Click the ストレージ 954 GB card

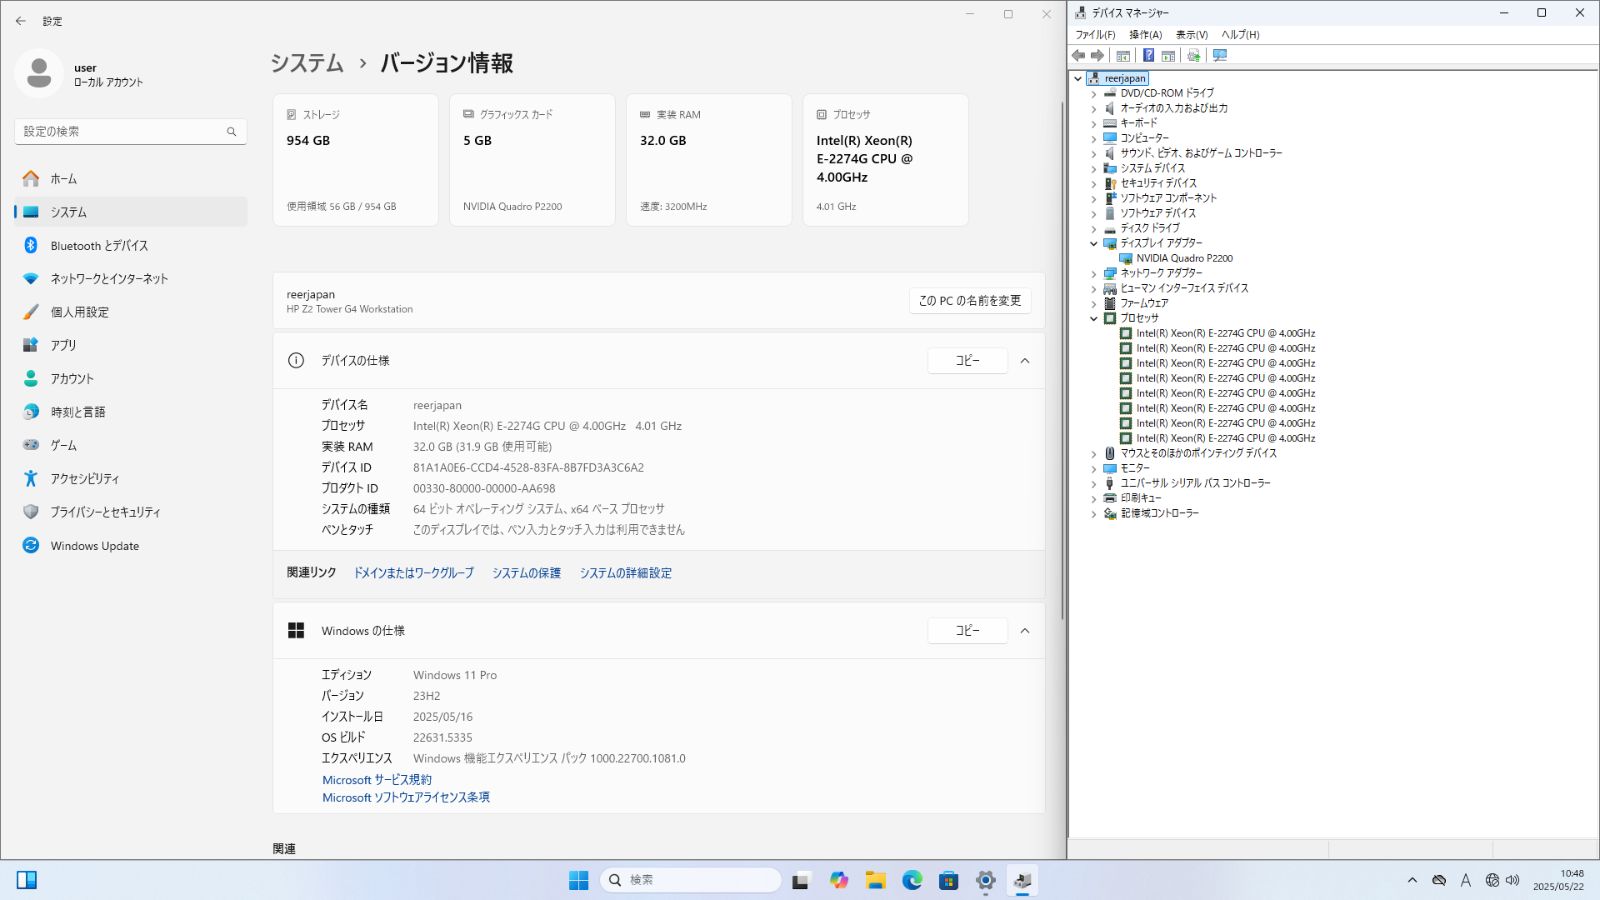click(356, 160)
